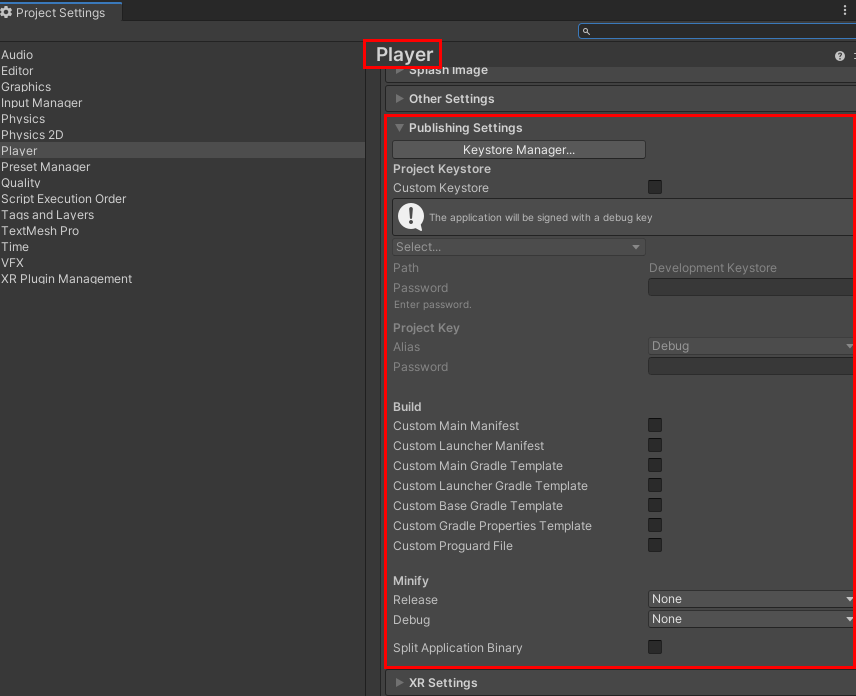Screen dimensions: 856x696
Task: Open the Alias Debug dropdown
Action: tap(750, 345)
